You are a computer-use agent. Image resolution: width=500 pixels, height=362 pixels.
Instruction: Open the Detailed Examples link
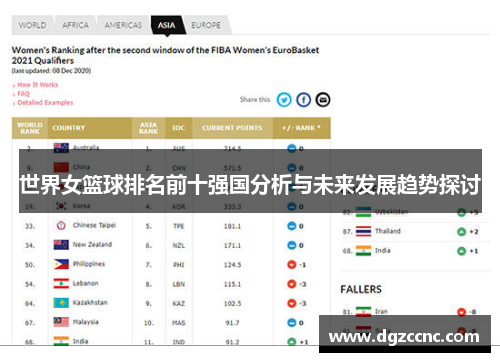[45, 103]
